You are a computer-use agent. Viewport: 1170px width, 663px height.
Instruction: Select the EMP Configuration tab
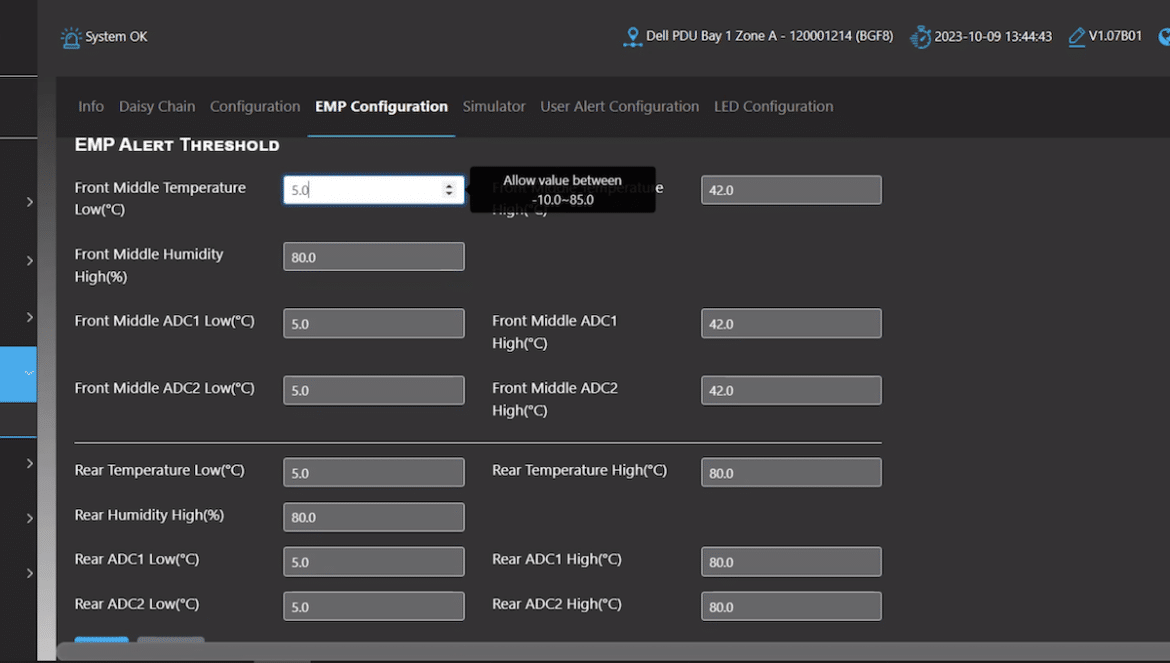tap(381, 106)
